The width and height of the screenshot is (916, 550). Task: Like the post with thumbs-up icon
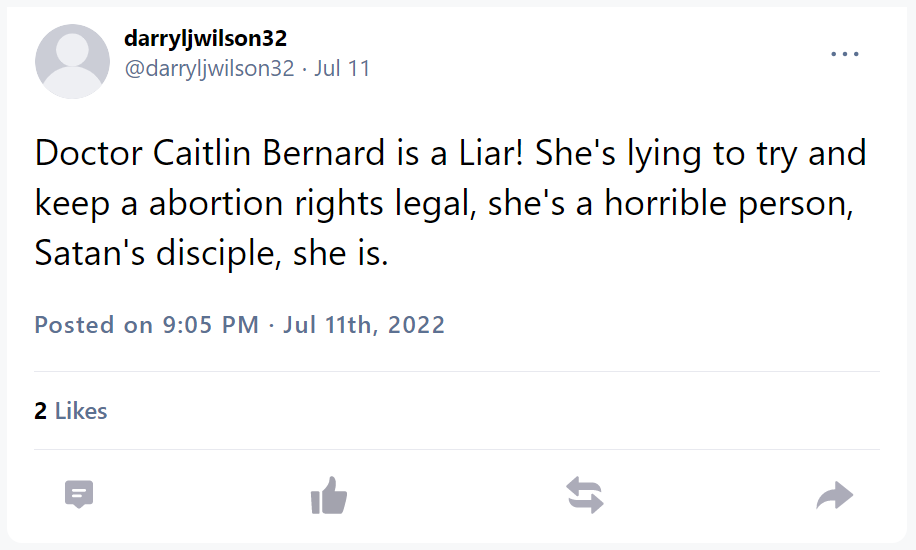click(328, 495)
